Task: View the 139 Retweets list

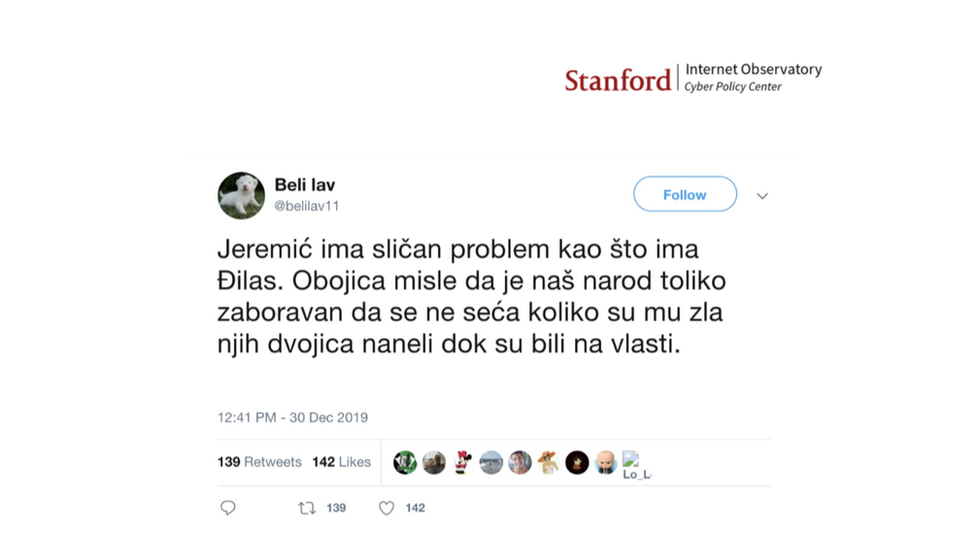Action: tap(259, 462)
